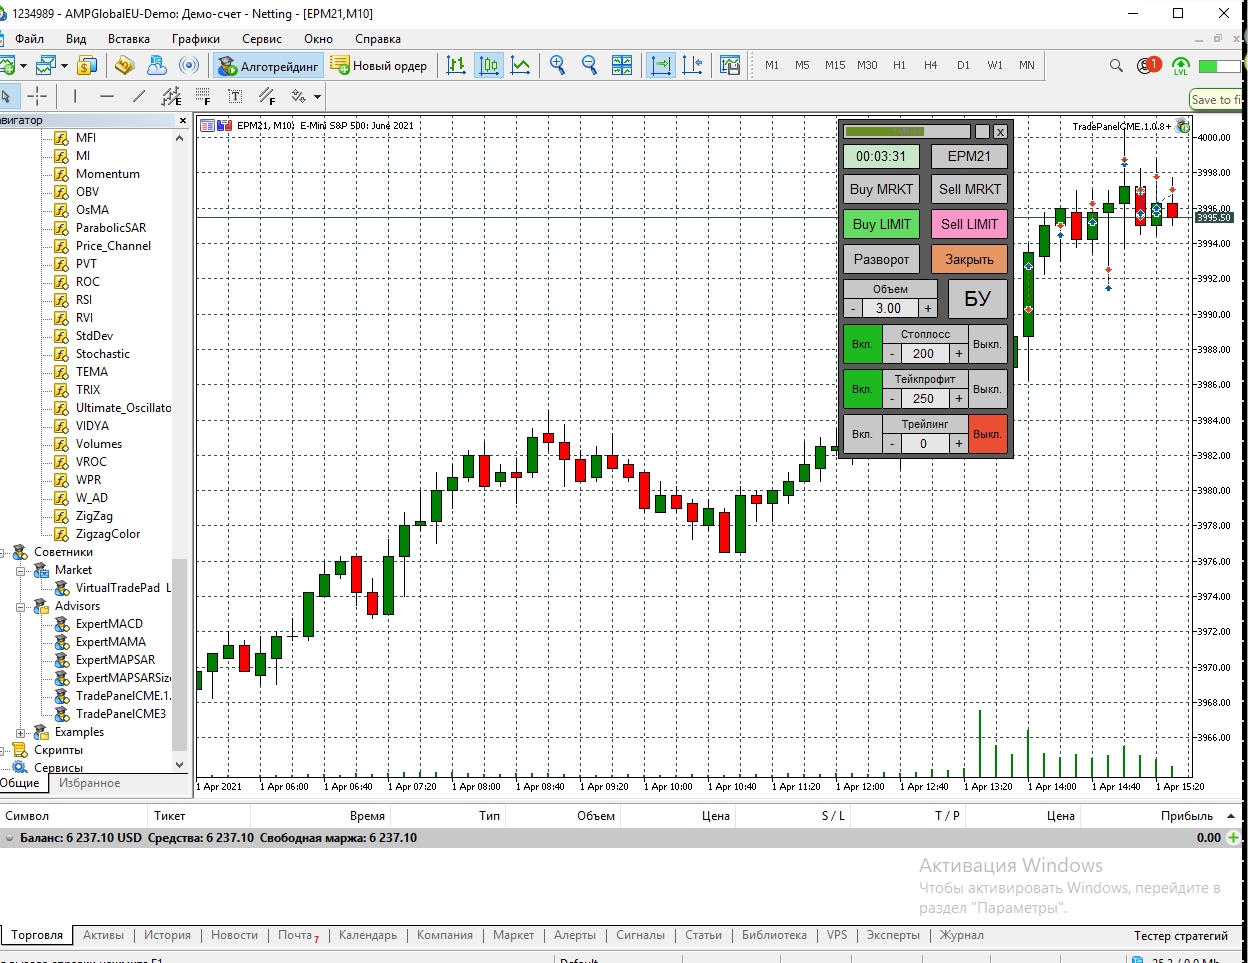
Task: Switch to the История tab
Action: tap(167, 935)
